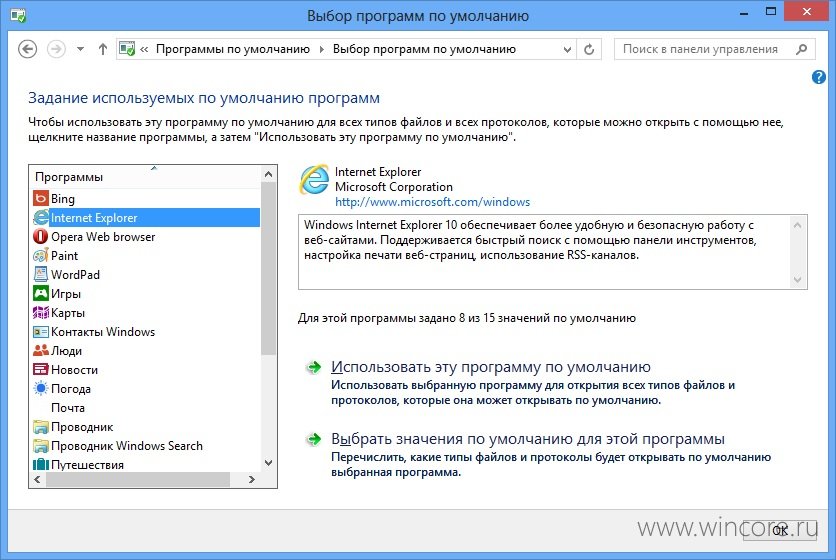Click the program list scroll left arrow
Viewport: 836px width, 560px height.
pos(37,479)
